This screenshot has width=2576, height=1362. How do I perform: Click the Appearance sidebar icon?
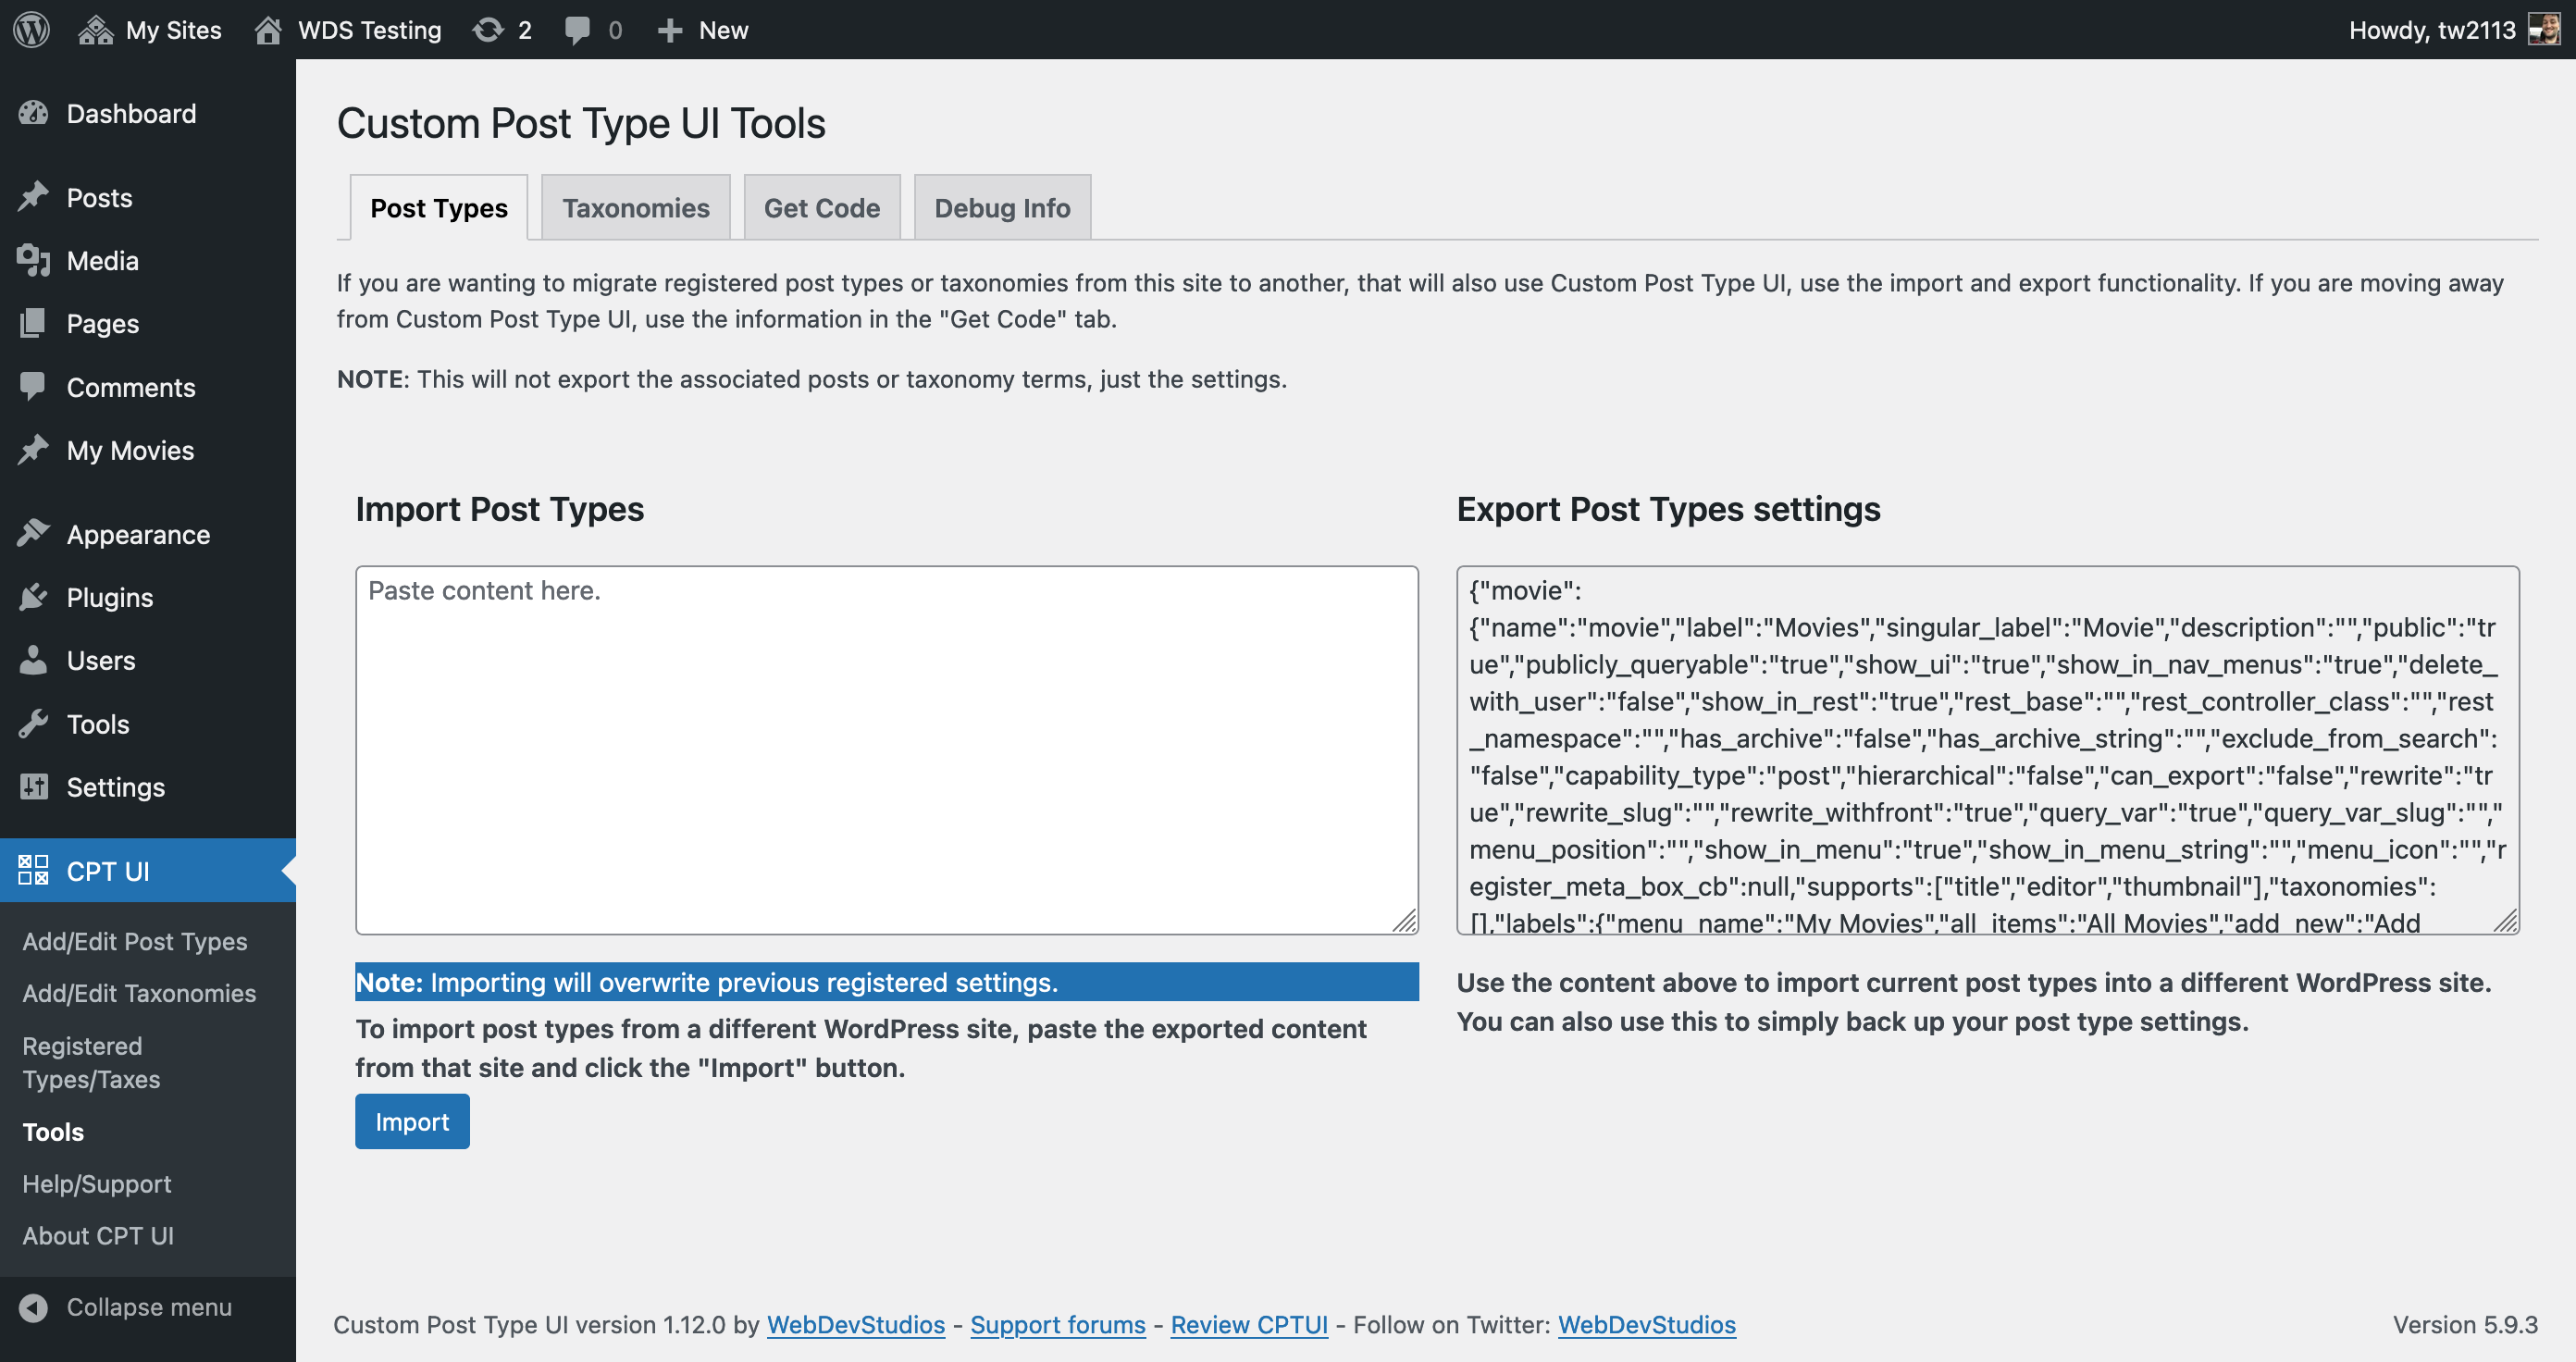[x=34, y=532]
